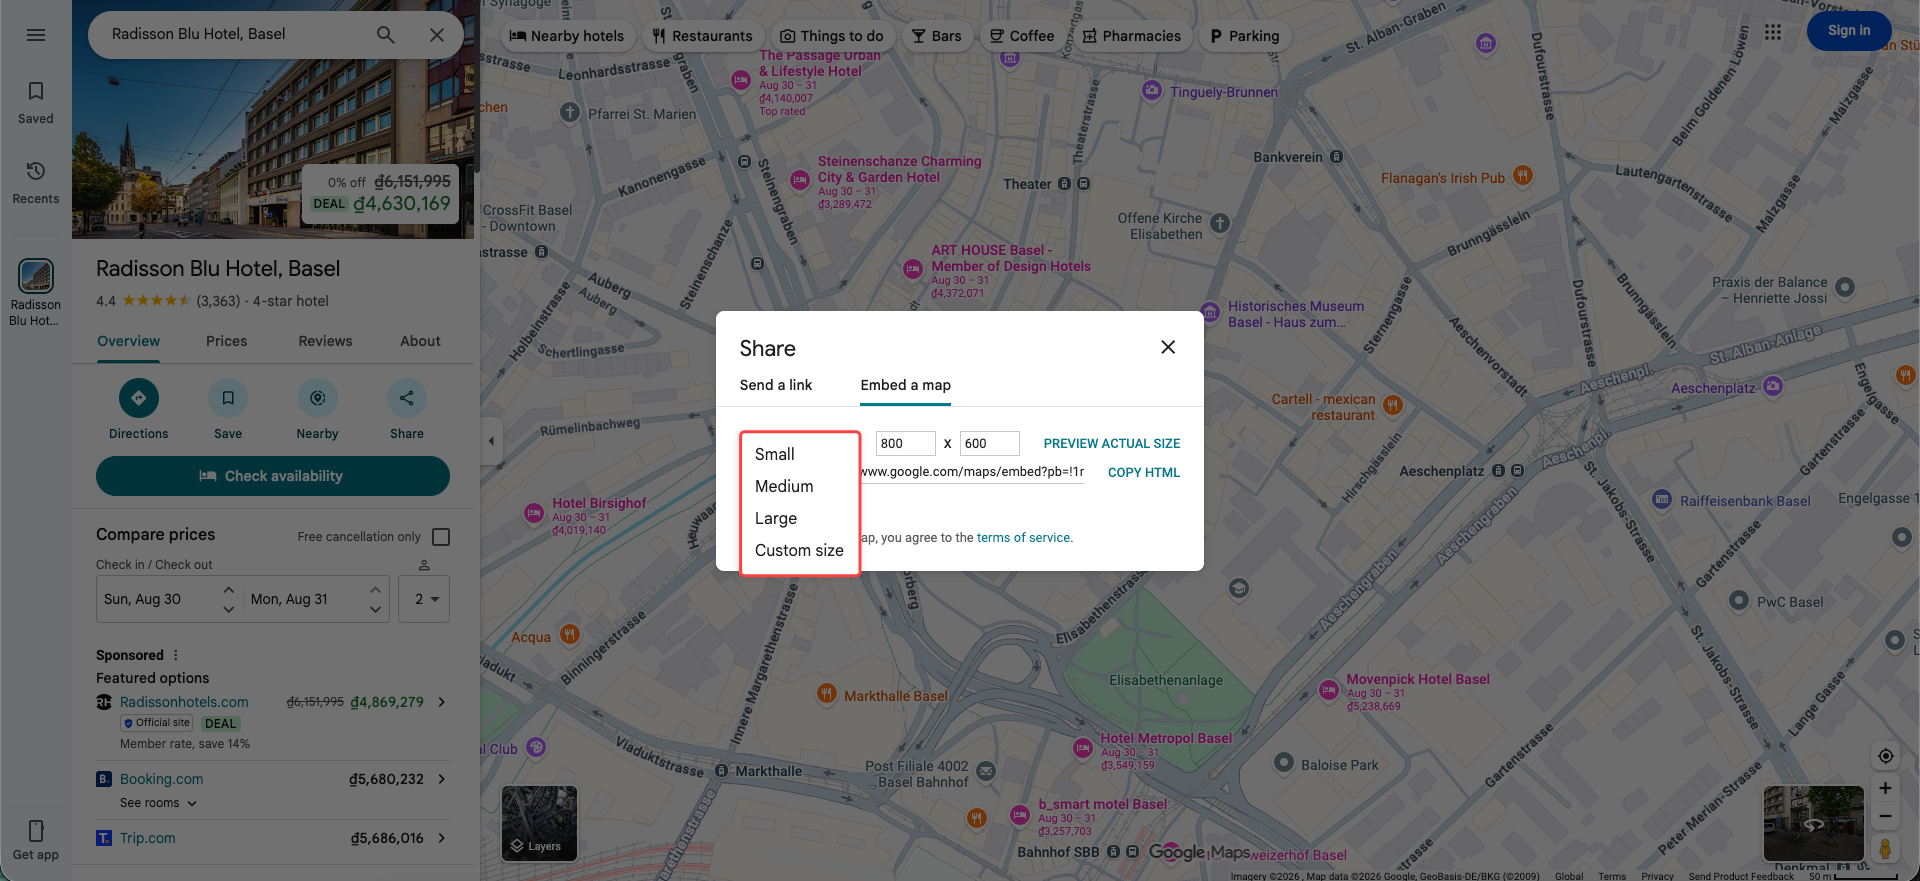Open the Reviews tab
The height and width of the screenshot is (881, 1920).
325,341
